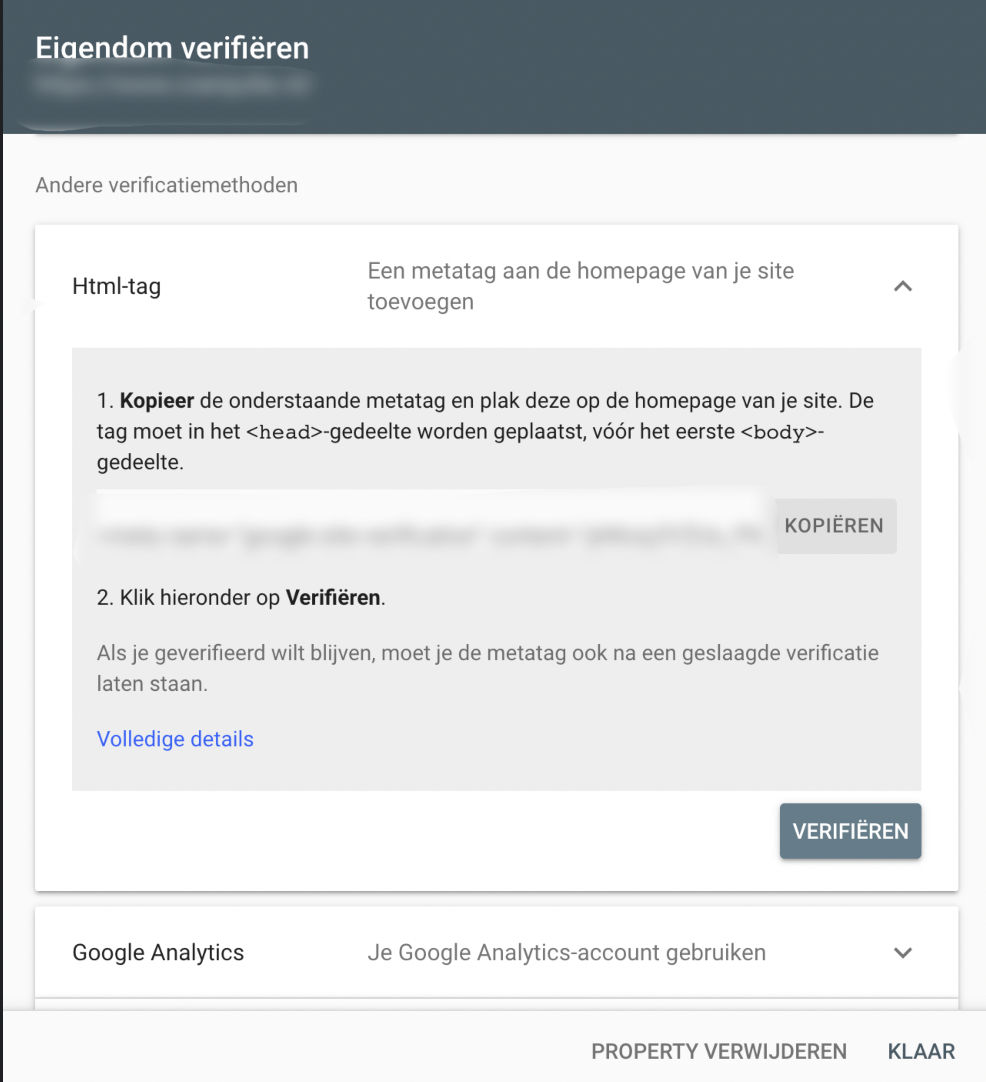The height and width of the screenshot is (1082, 986).
Task: Expand the Google Analytics section chevron
Action: (903, 953)
